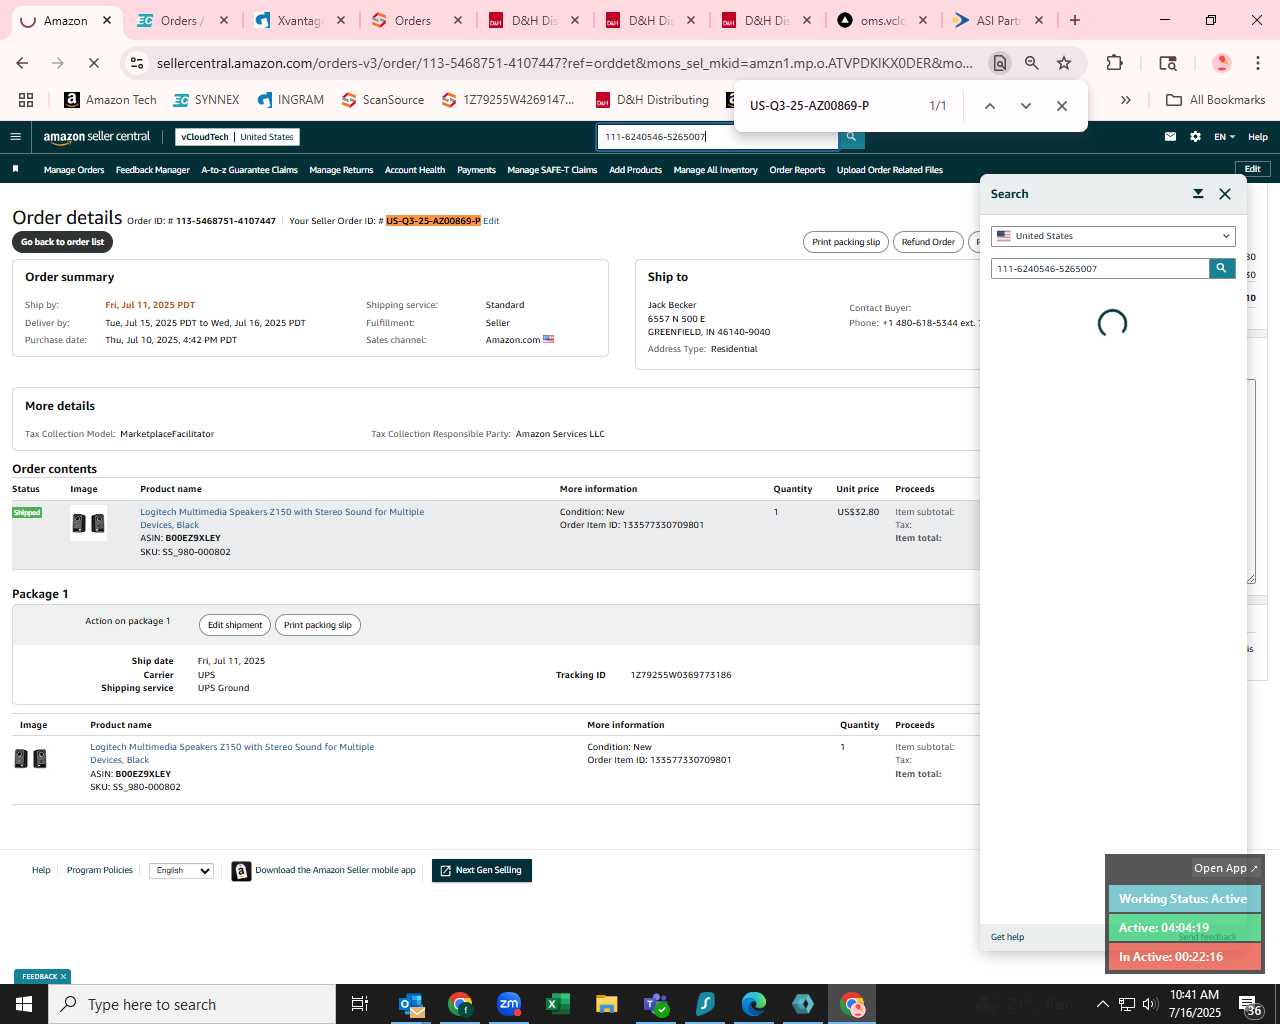Screen dimensions: 1280x1024
Task: Click the Open App button in tracker widget
Action: (x=1226, y=868)
